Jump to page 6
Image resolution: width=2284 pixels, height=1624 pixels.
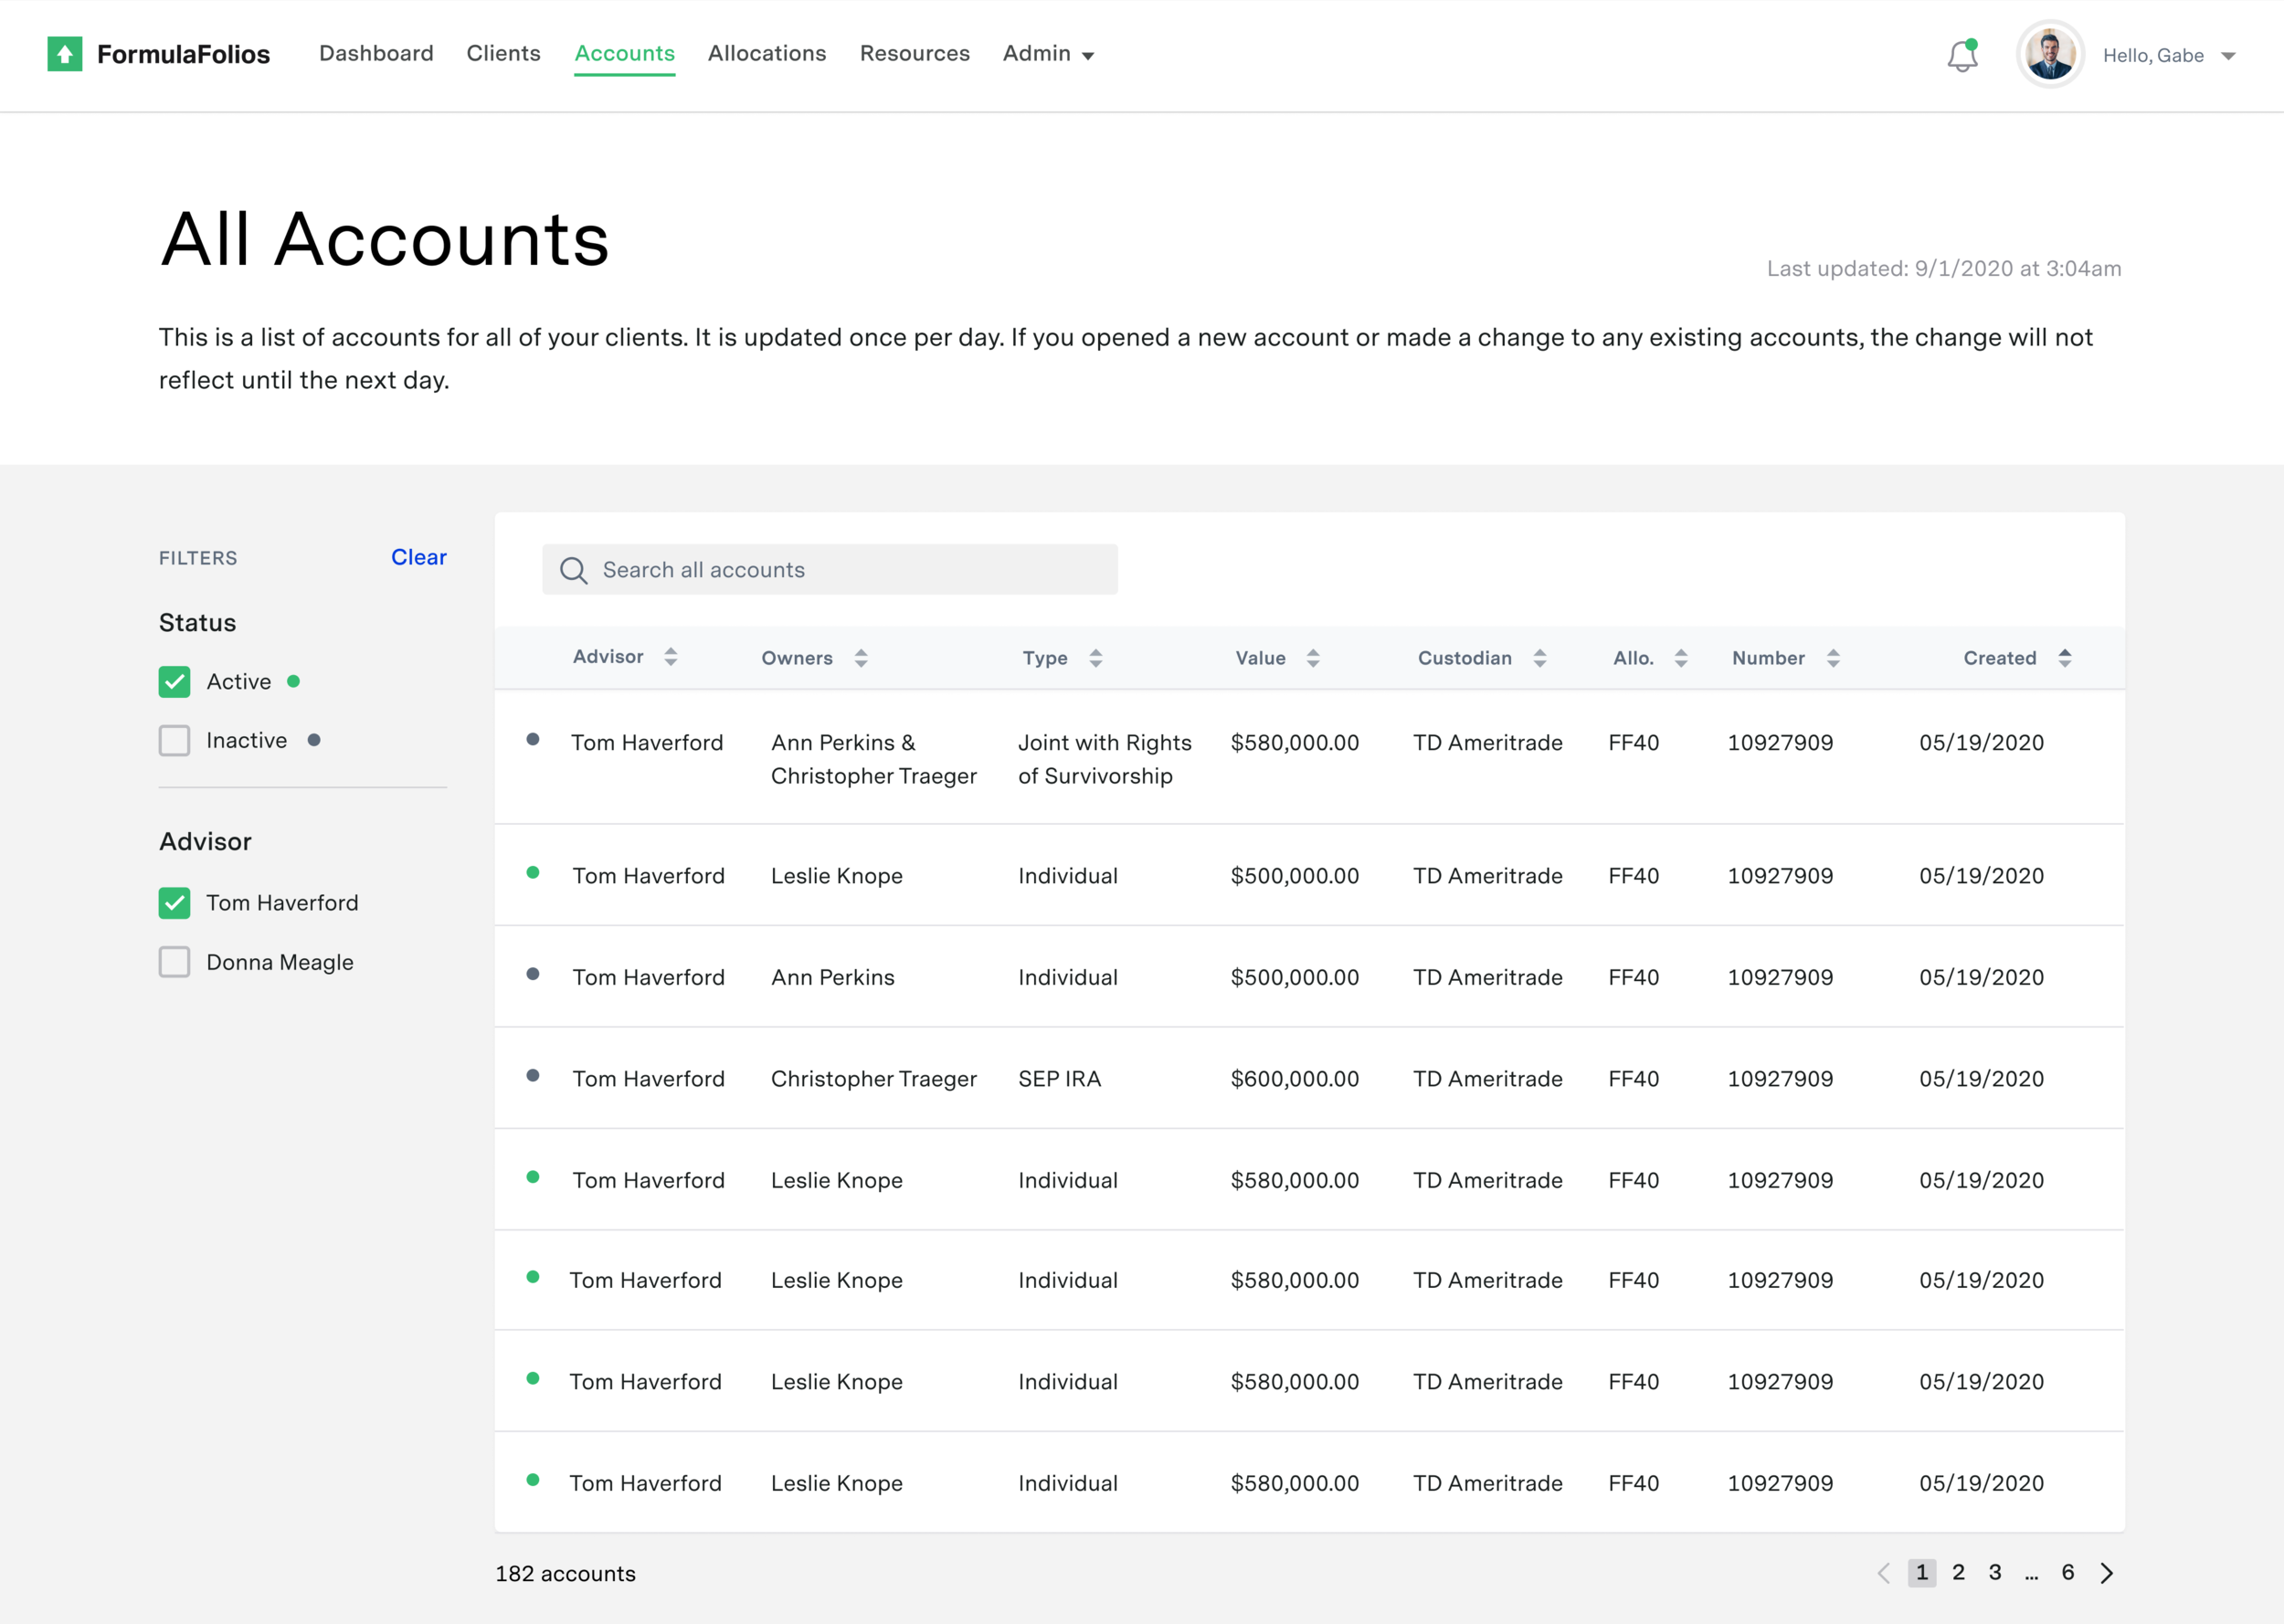point(2067,1573)
